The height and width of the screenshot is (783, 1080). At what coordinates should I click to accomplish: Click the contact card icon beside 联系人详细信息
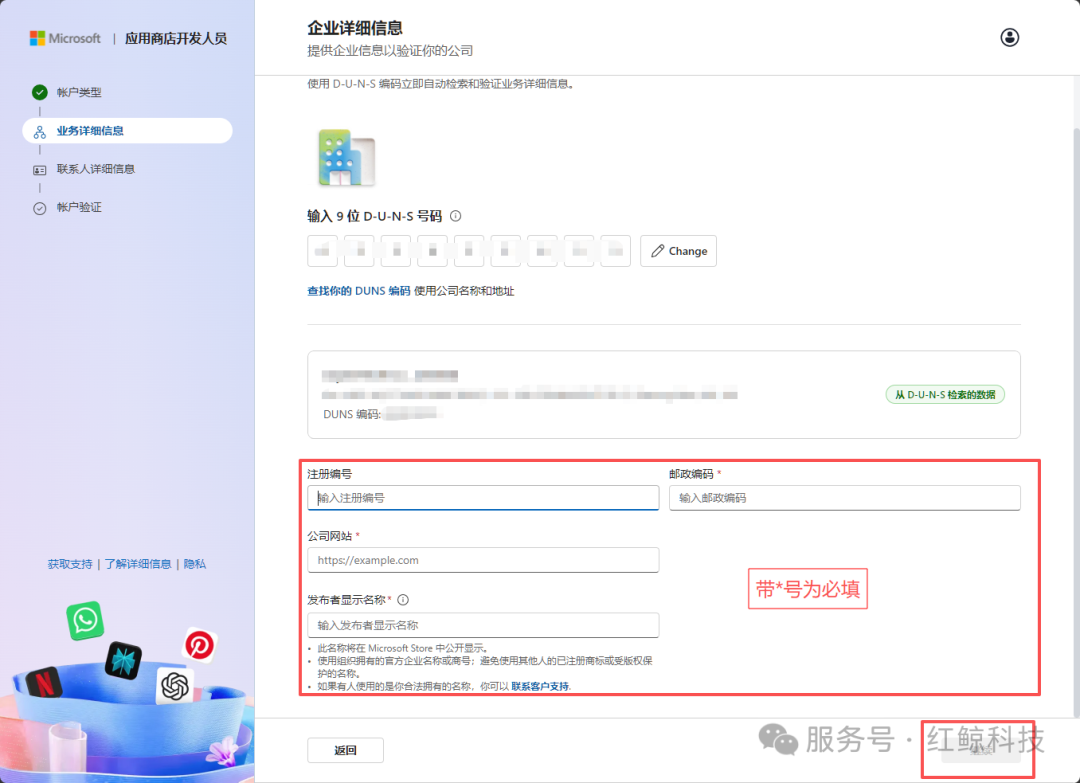pyautogui.click(x=40, y=169)
